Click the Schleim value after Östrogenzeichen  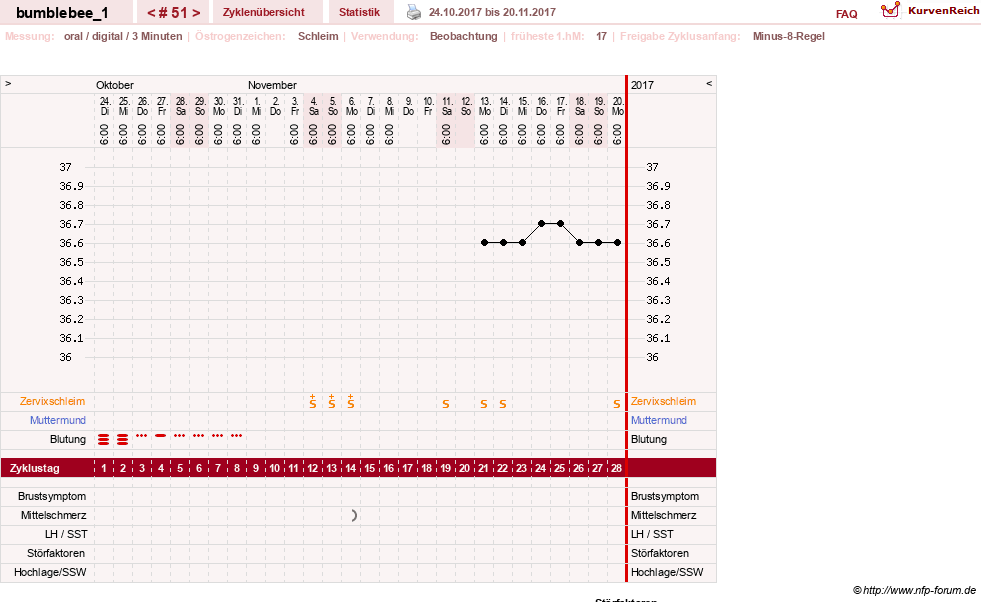[x=318, y=36]
